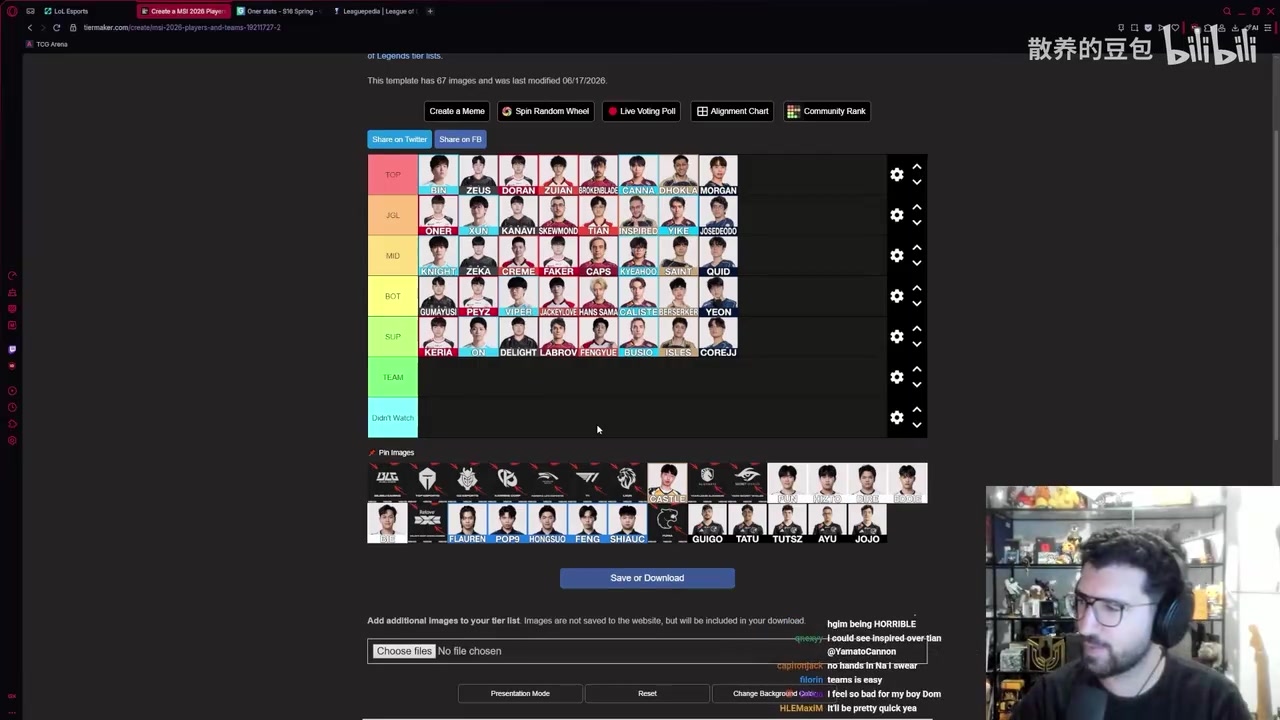Open the Alignment Chart option
1280x720 pixels.
tap(733, 111)
